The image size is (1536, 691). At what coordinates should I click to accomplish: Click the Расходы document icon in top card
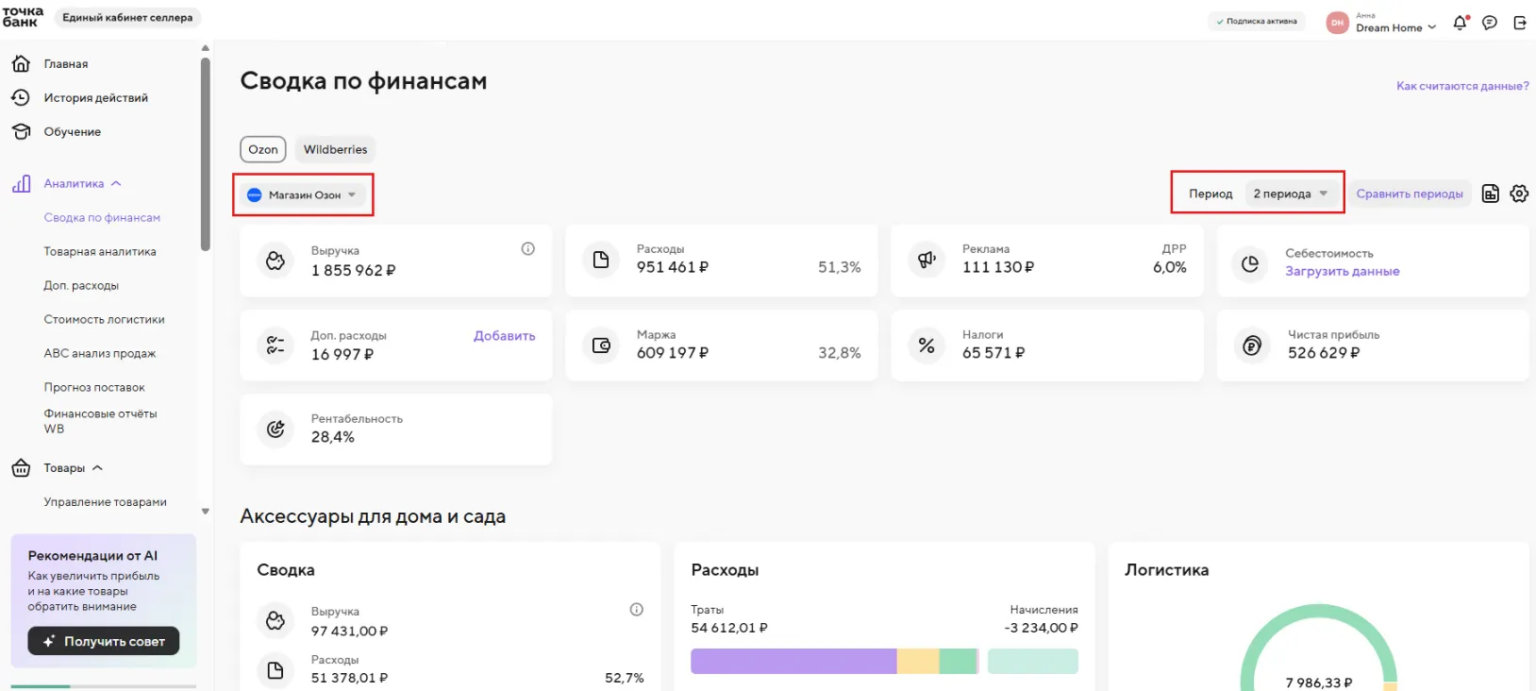pos(601,261)
